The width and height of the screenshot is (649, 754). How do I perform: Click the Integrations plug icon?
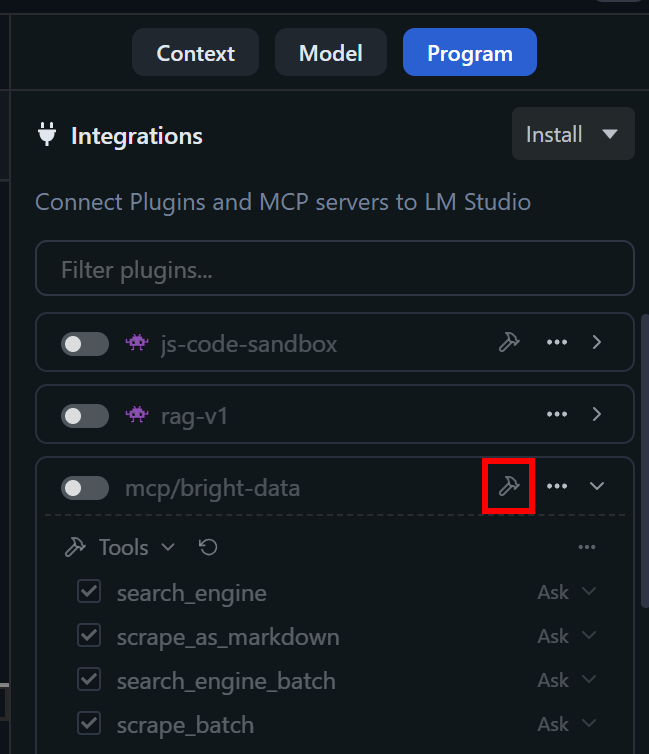click(47, 135)
